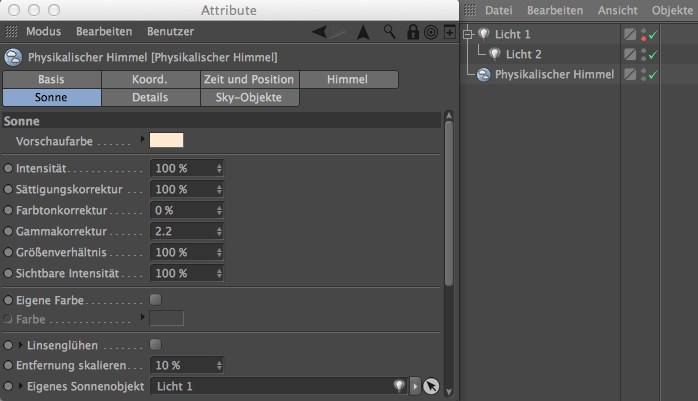Image resolution: width=698 pixels, height=401 pixels.
Task: Click the Vorschaufarbe color swatch
Action: point(167,141)
